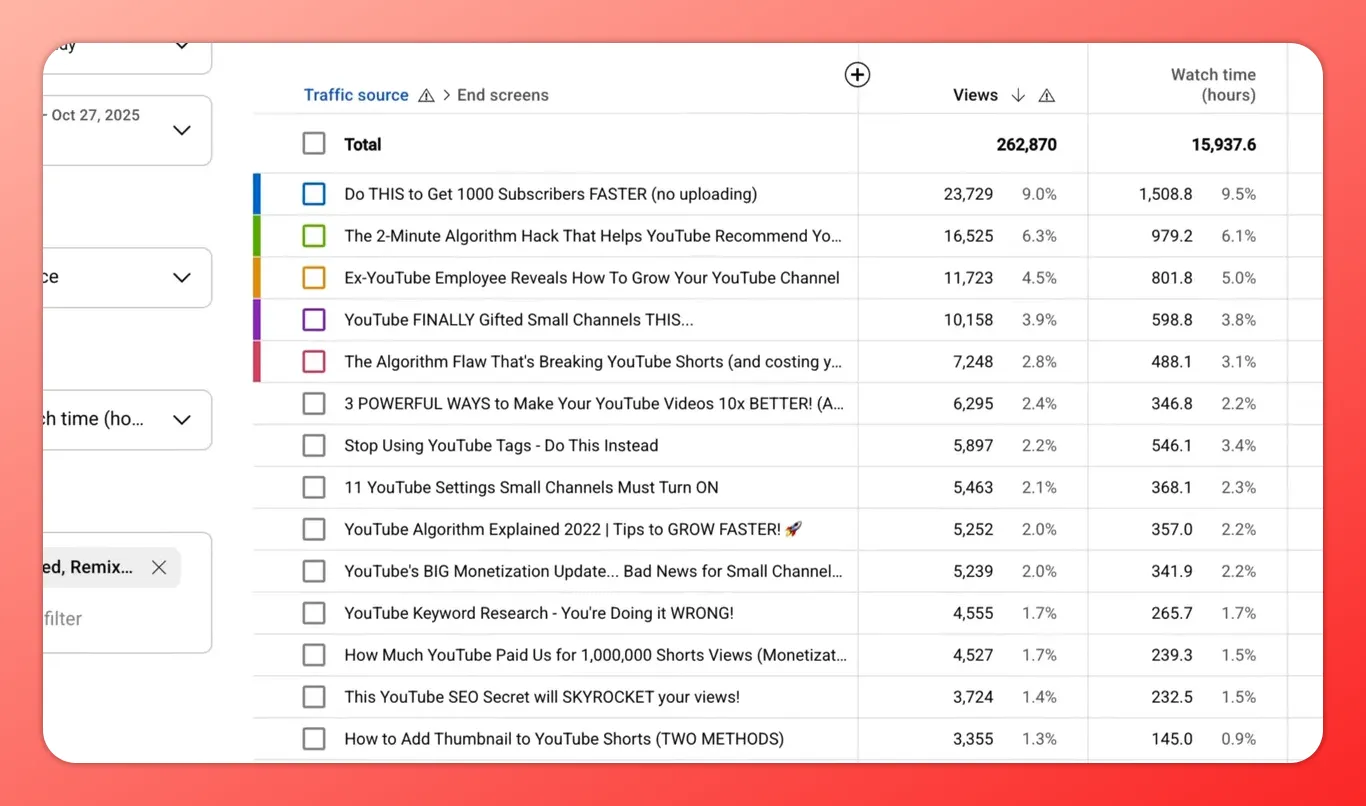Click the views value 3,355
The height and width of the screenshot is (806, 1366).
[974, 739]
